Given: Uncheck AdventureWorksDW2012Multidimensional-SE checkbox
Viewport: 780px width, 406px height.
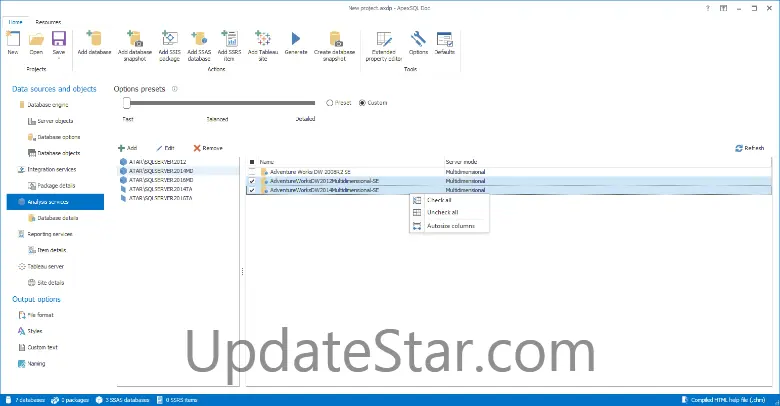Looking at the screenshot, I should [x=252, y=181].
